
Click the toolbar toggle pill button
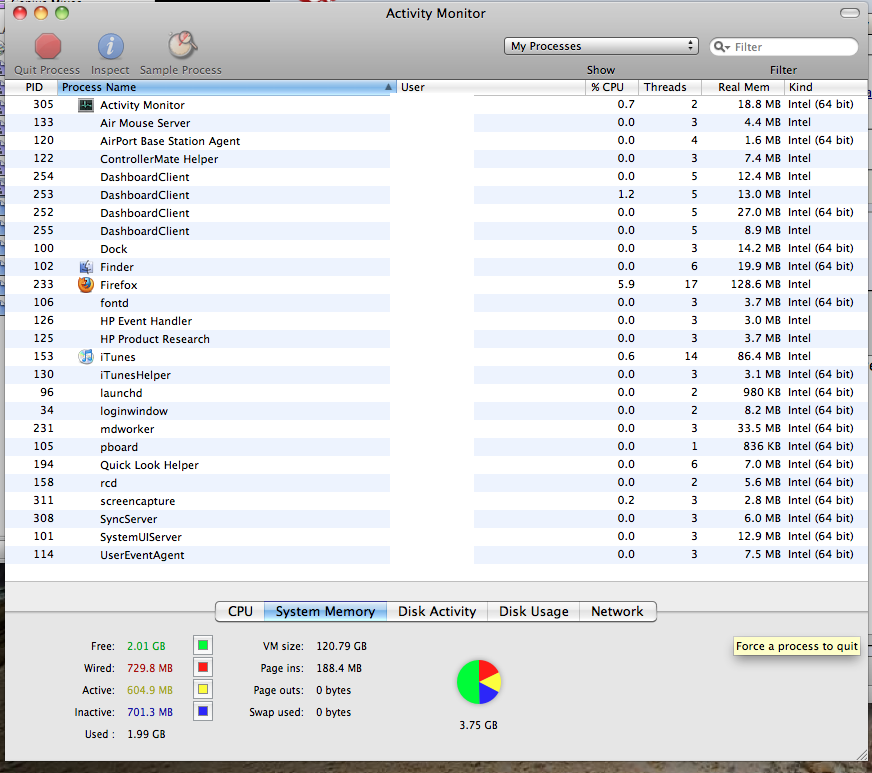(849, 13)
